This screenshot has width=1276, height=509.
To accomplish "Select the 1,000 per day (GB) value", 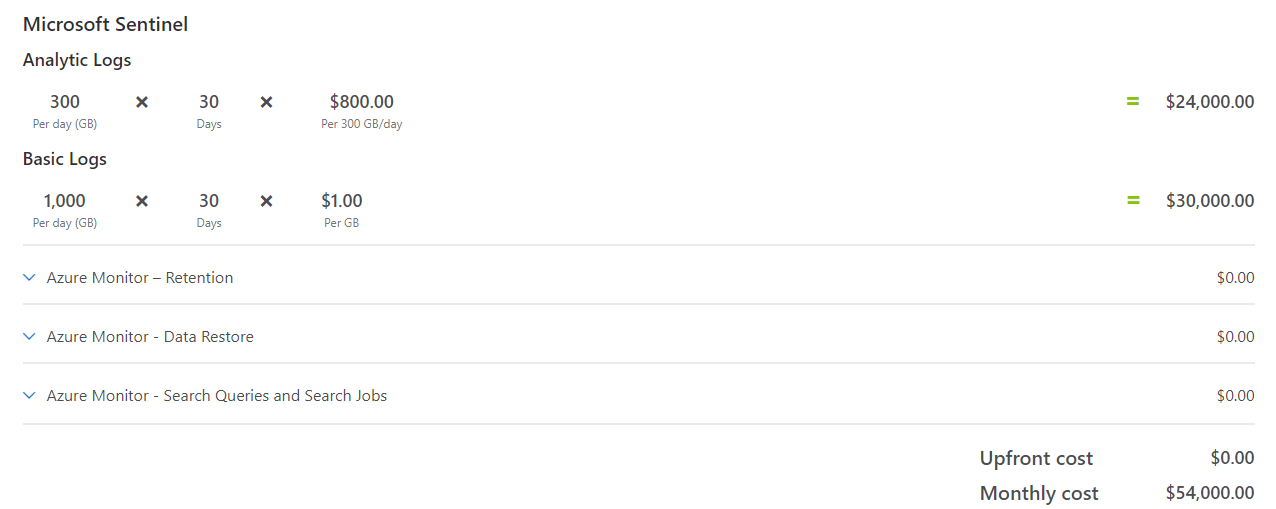I will click(x=65, y=201).
